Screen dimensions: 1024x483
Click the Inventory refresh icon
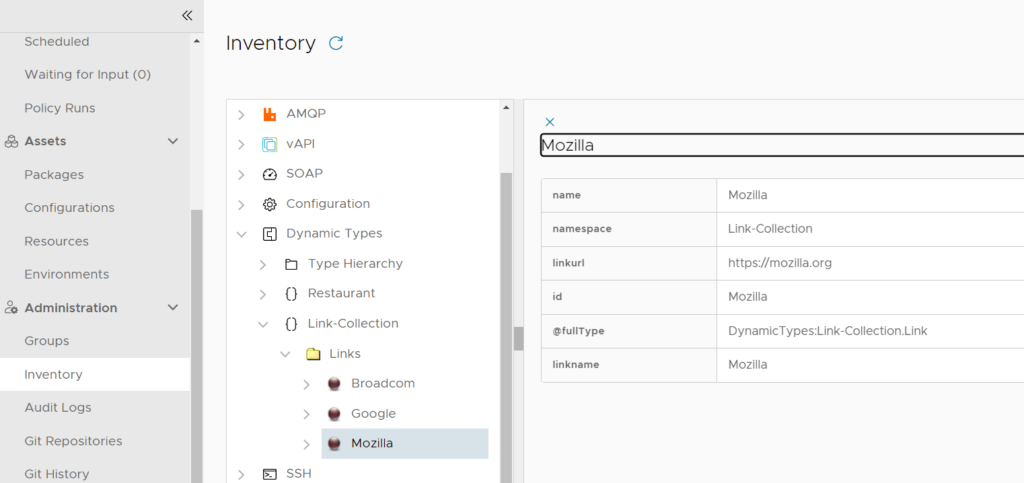click(x=336, y=43)
